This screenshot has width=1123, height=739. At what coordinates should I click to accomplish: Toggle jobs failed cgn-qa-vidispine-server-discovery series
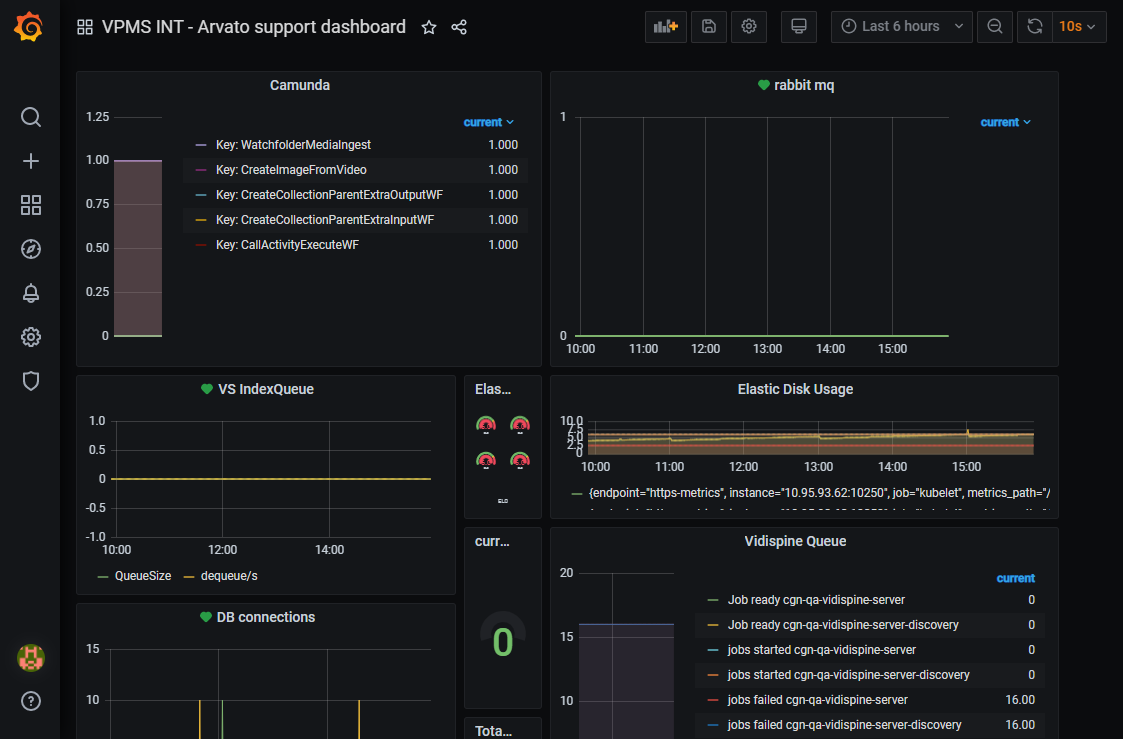(844, 725)
